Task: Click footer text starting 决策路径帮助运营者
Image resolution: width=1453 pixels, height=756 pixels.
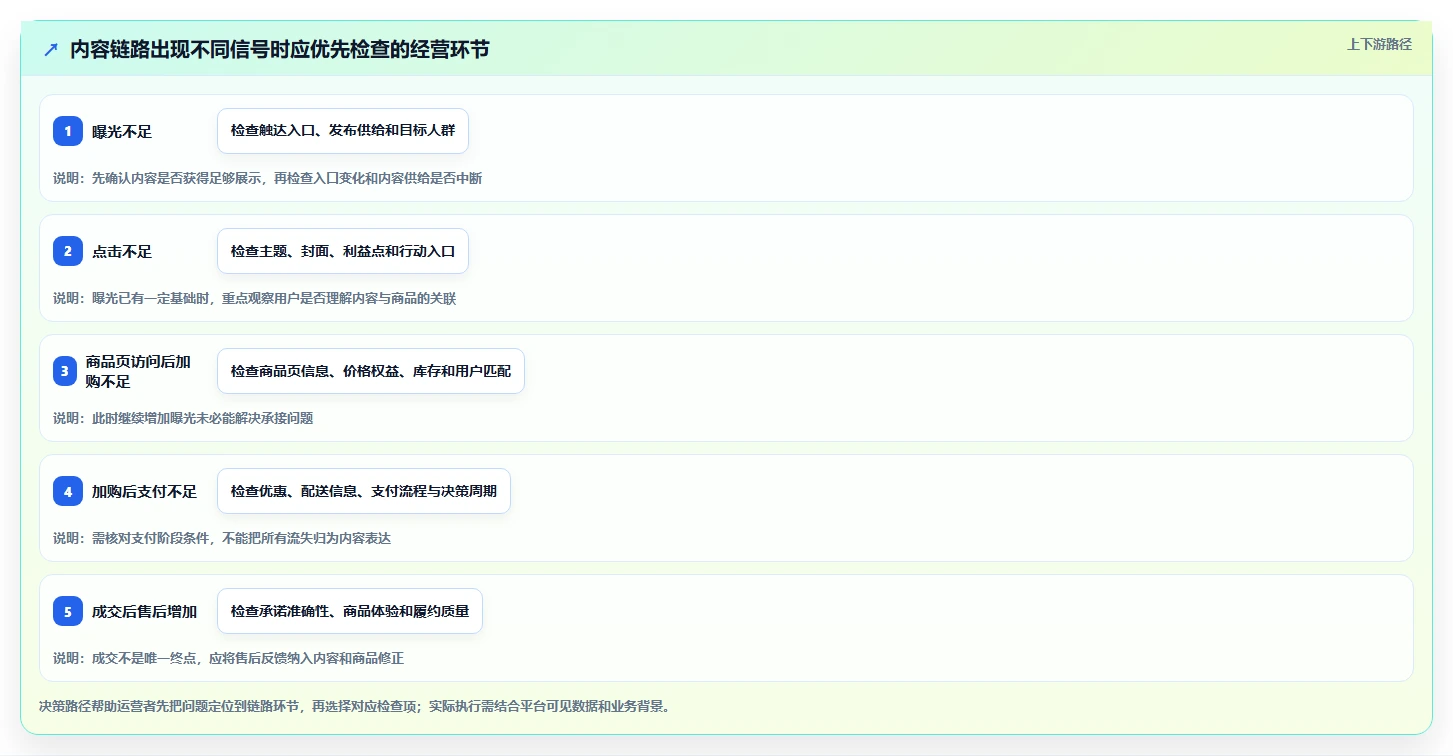Action: point(354,706)
